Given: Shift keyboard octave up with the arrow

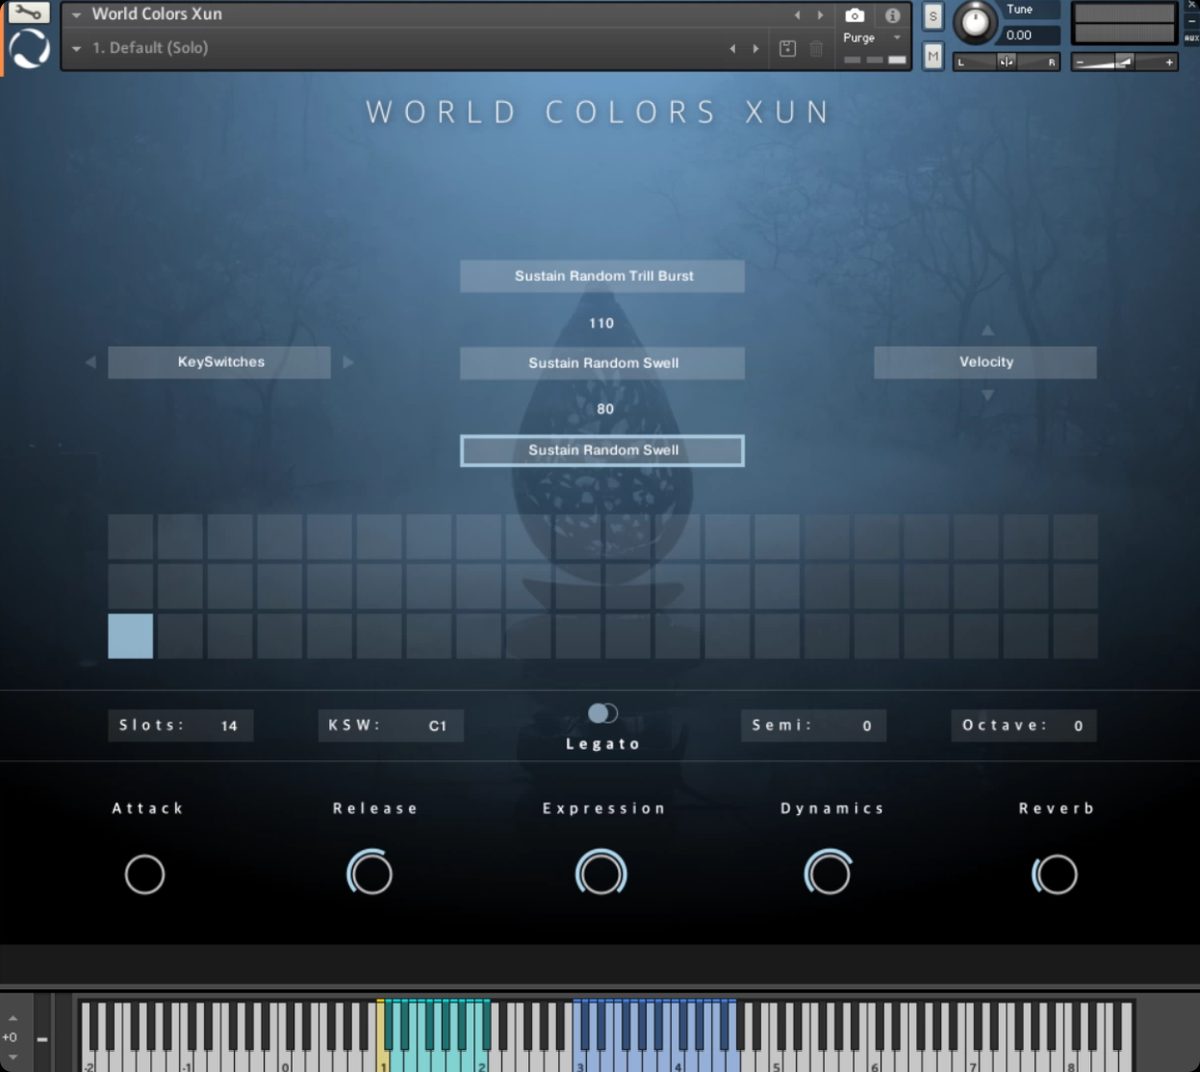Looking at the screenshot, I should (12, 1018).
